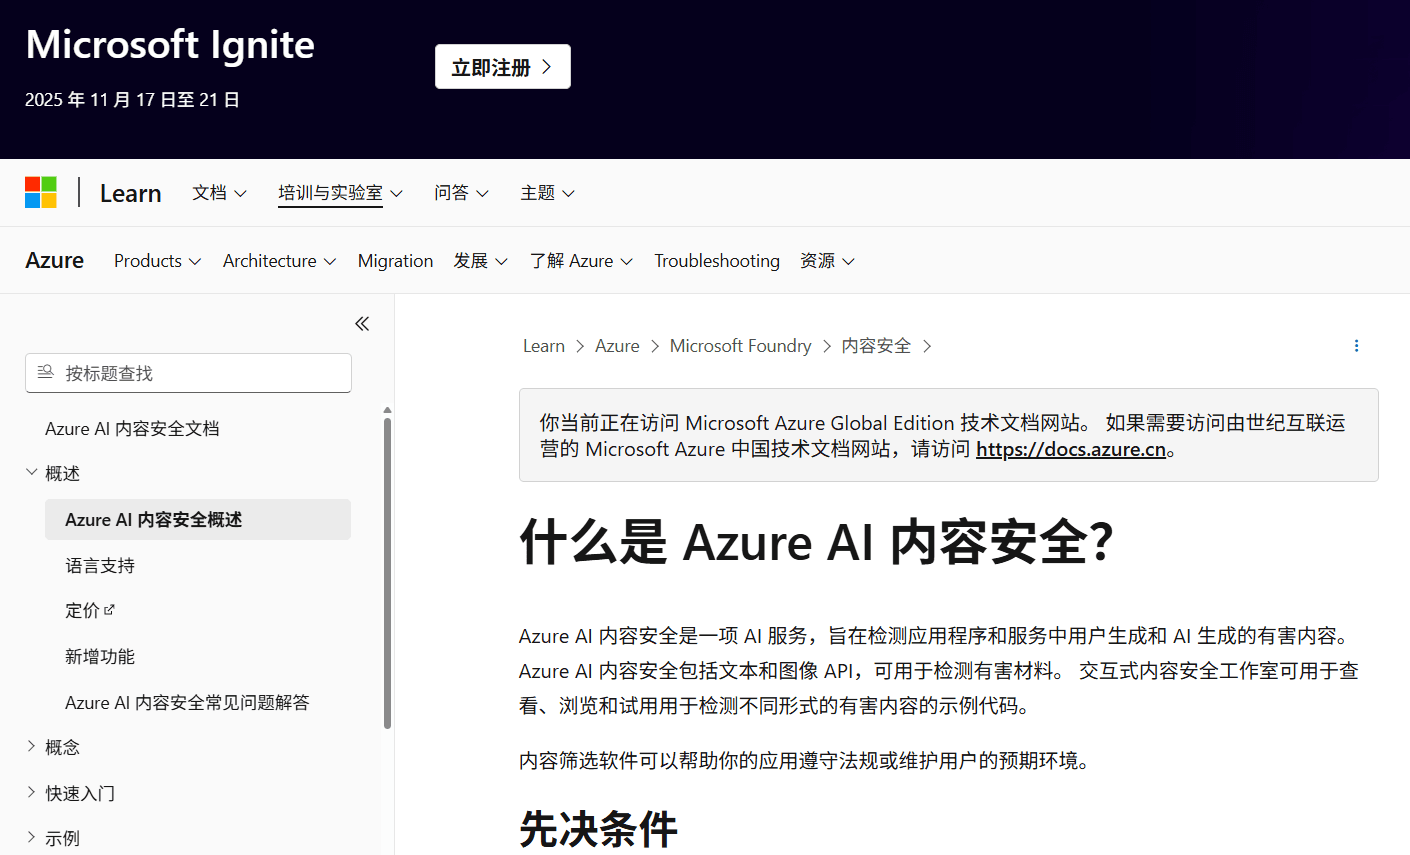Open the 语言支持 sidebar item

pos(100,565)
